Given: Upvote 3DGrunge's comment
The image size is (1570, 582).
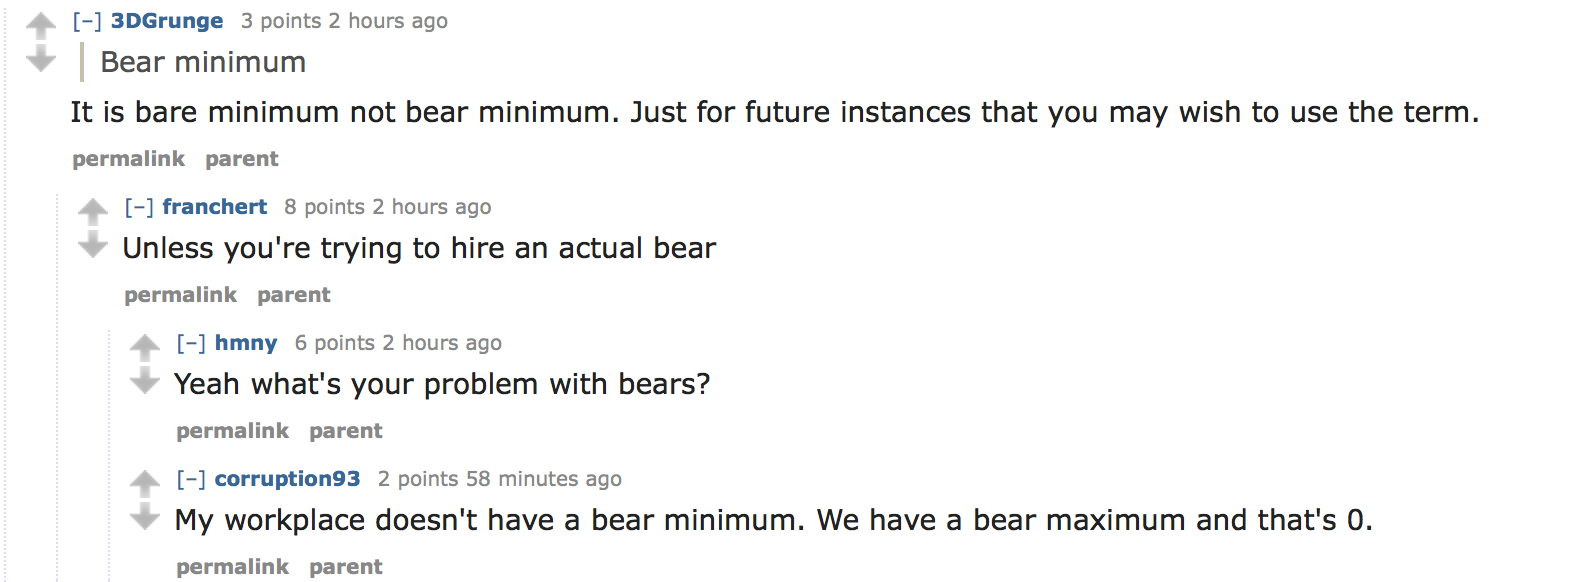Looking at the screenshot, I should 41,25.
